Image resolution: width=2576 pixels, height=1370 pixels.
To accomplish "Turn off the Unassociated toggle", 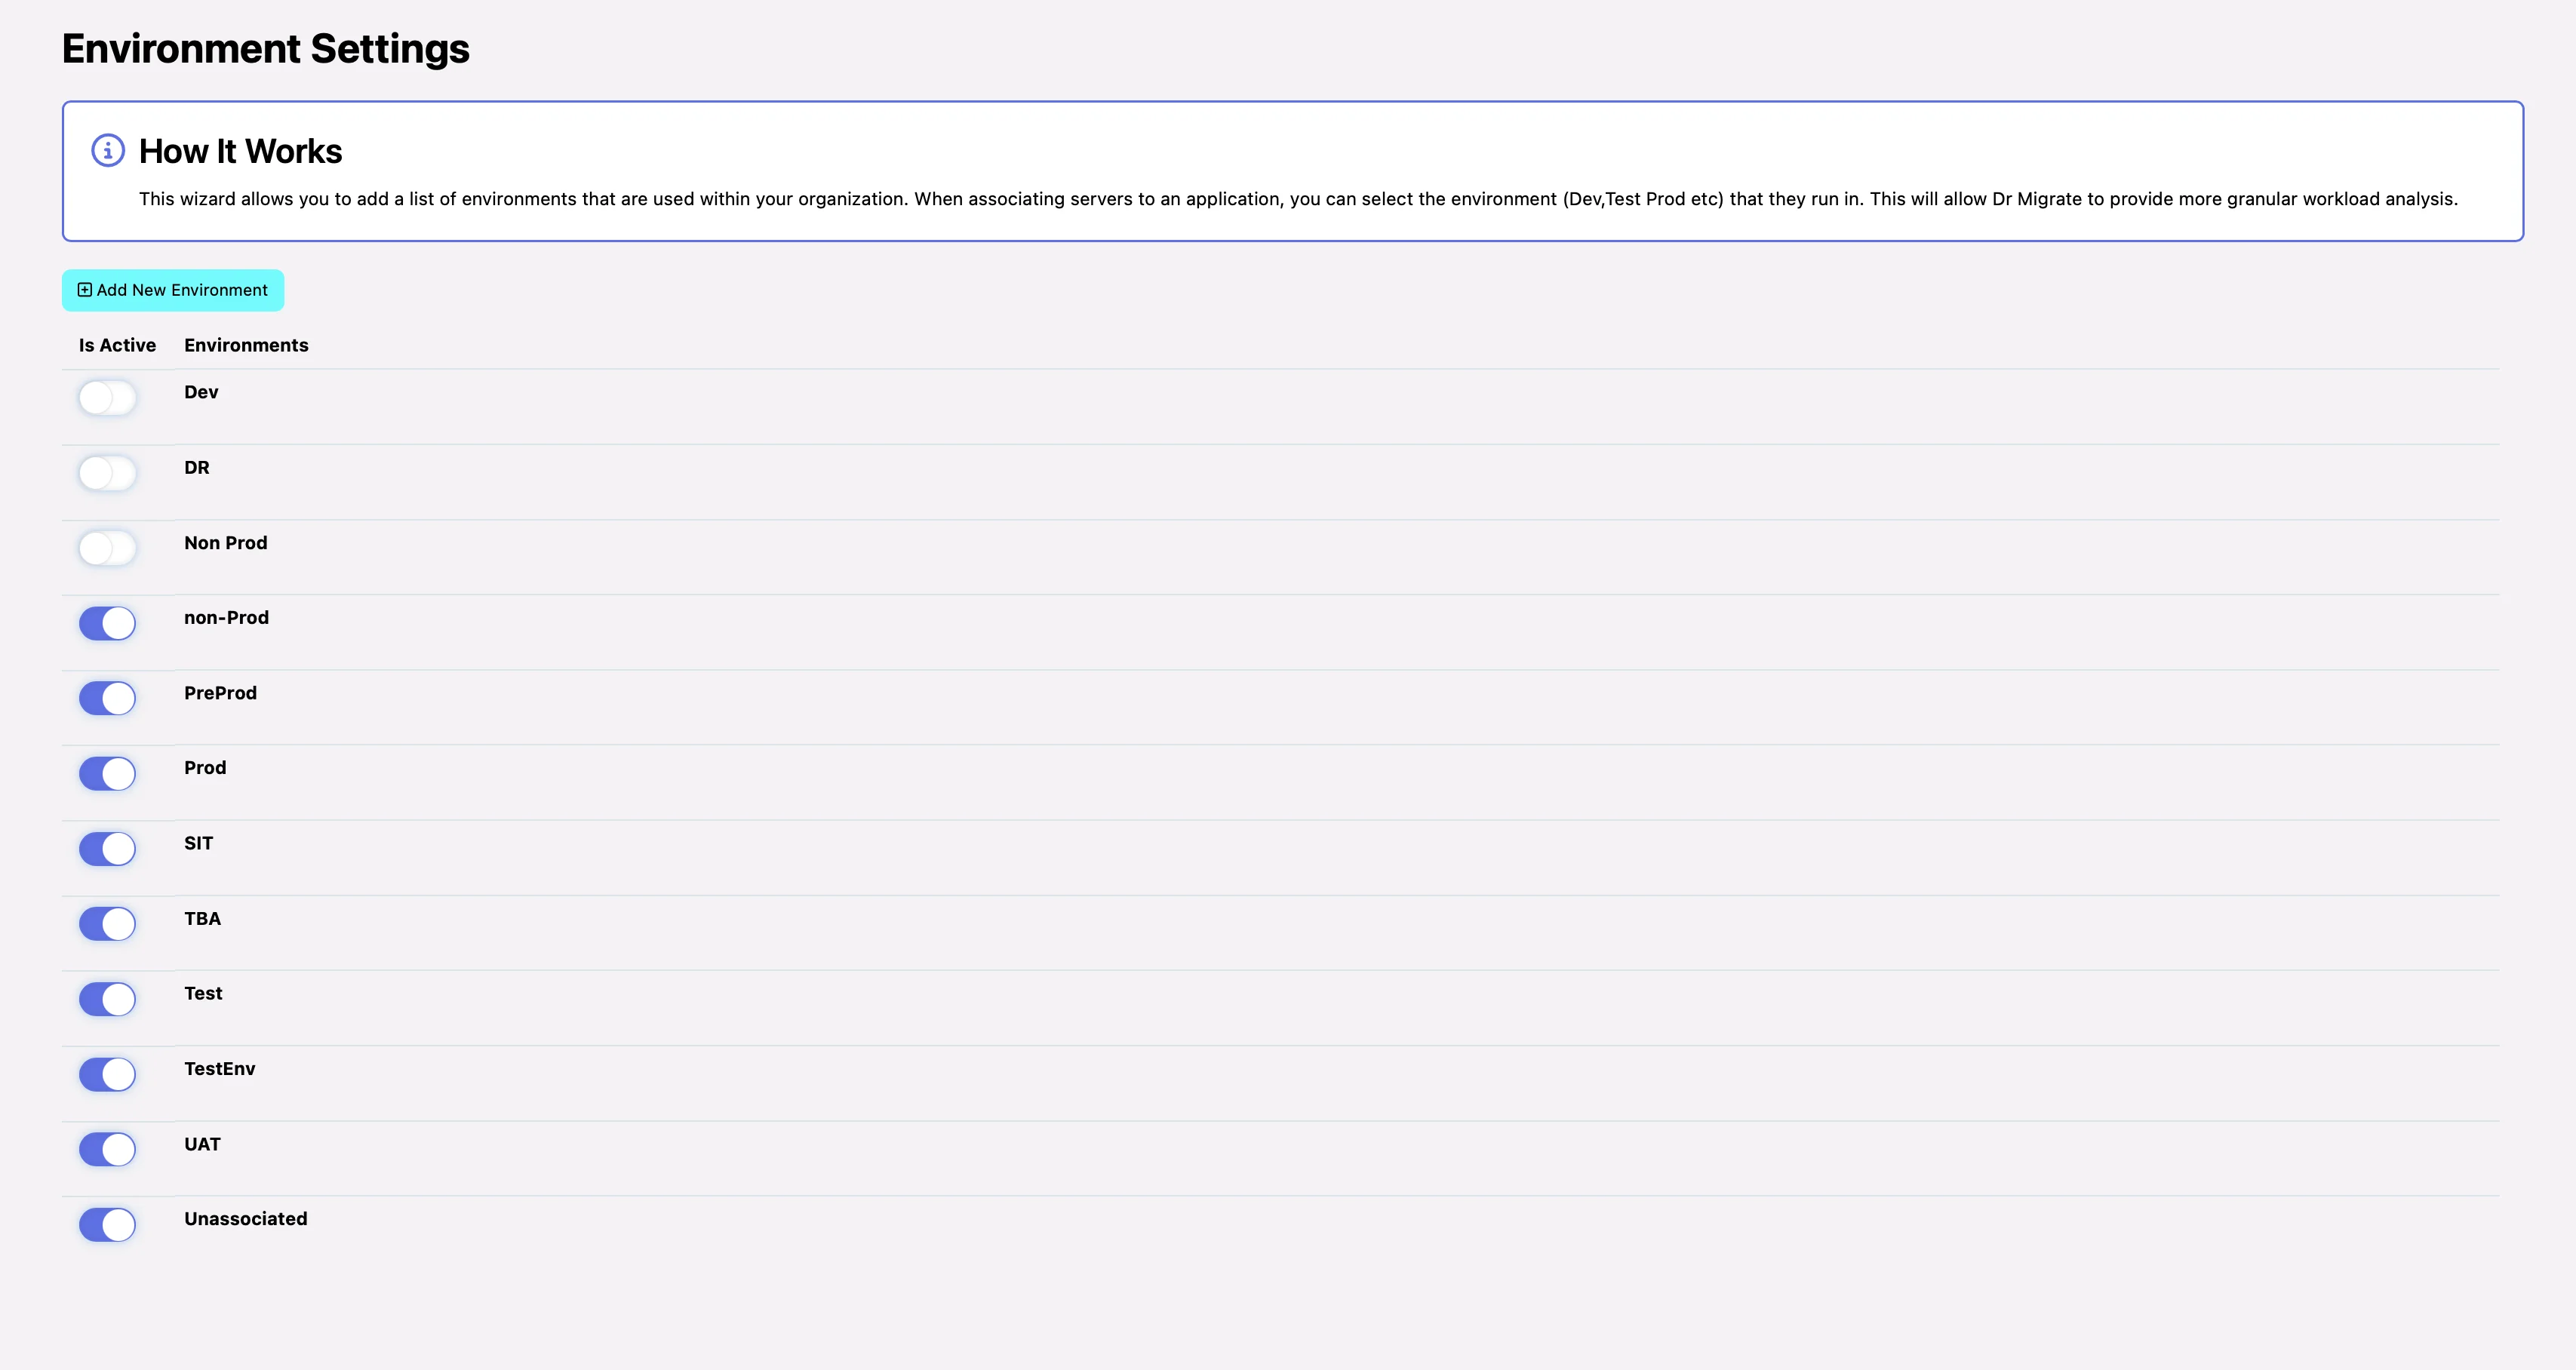I will tap(107, 1224).
